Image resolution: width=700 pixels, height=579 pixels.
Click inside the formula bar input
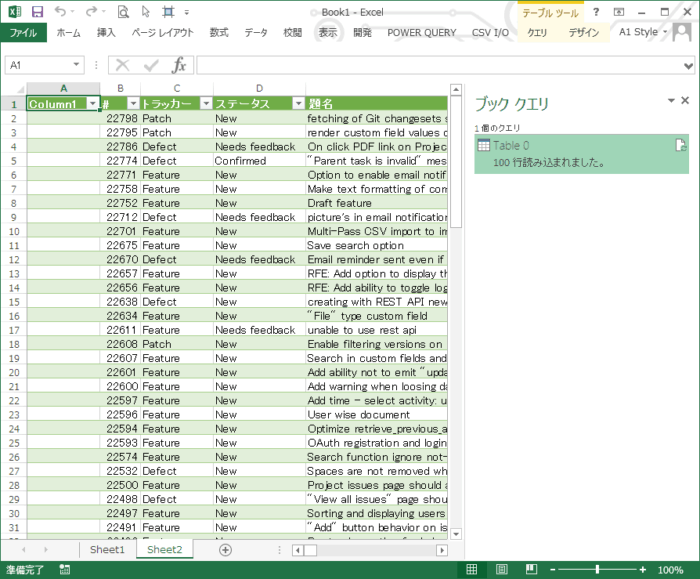coord(440,65)
